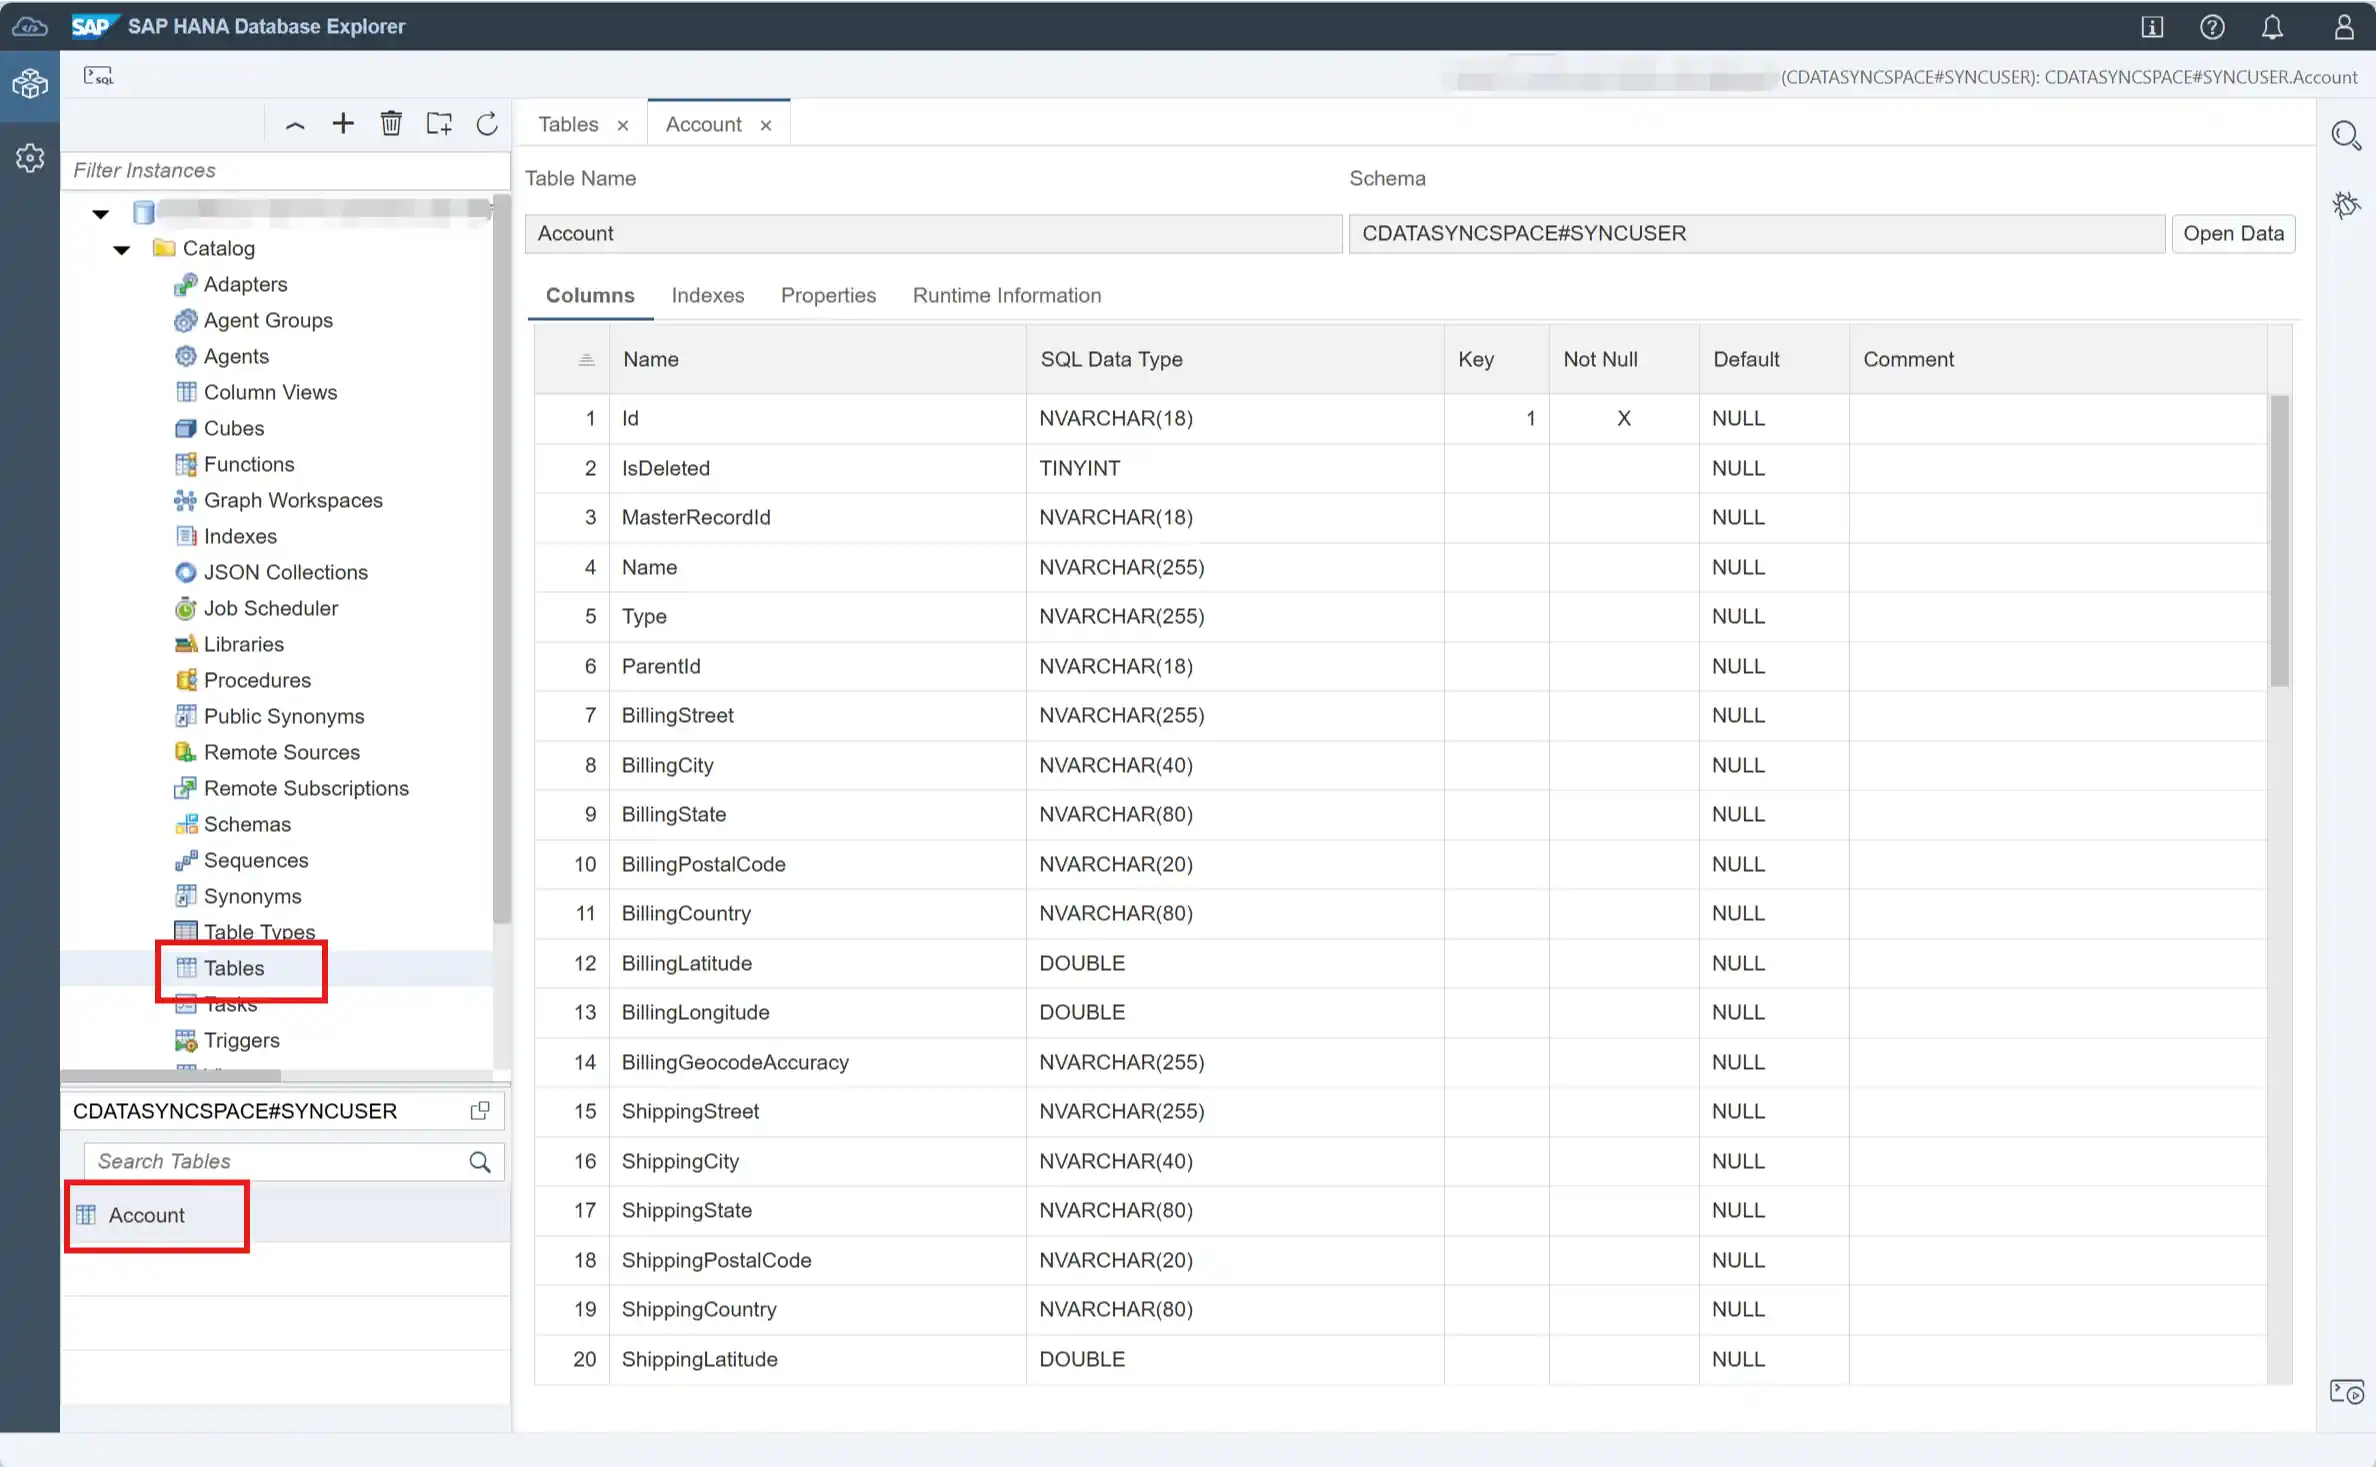The image size is (2376, 1467).
Task: Click the add database plus icon
Action: click(x=343, y=123)
